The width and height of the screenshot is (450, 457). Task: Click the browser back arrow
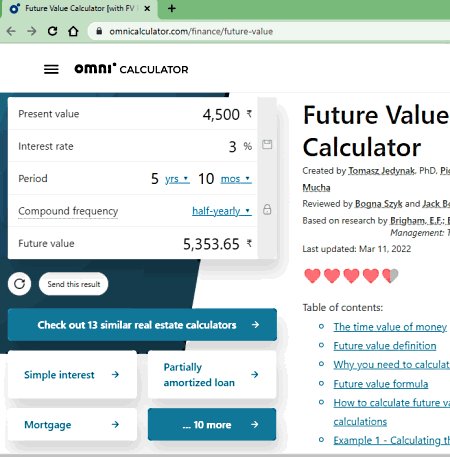(11, 31)
